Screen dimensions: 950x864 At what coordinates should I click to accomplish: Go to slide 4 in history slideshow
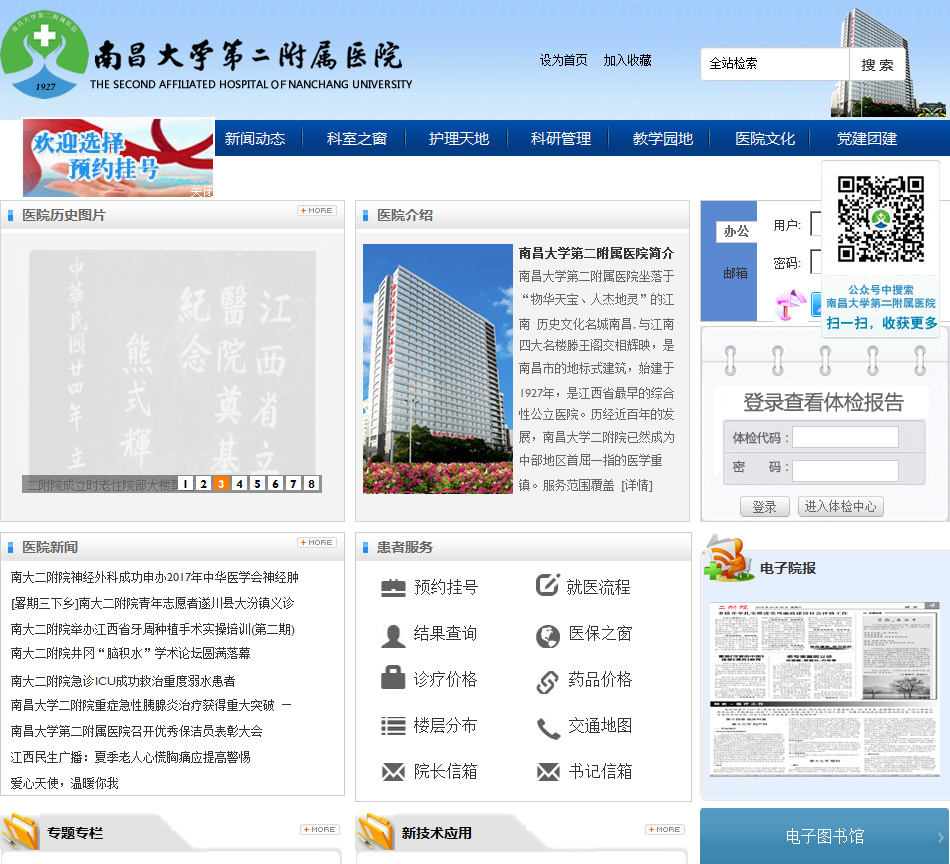[239, 484]
